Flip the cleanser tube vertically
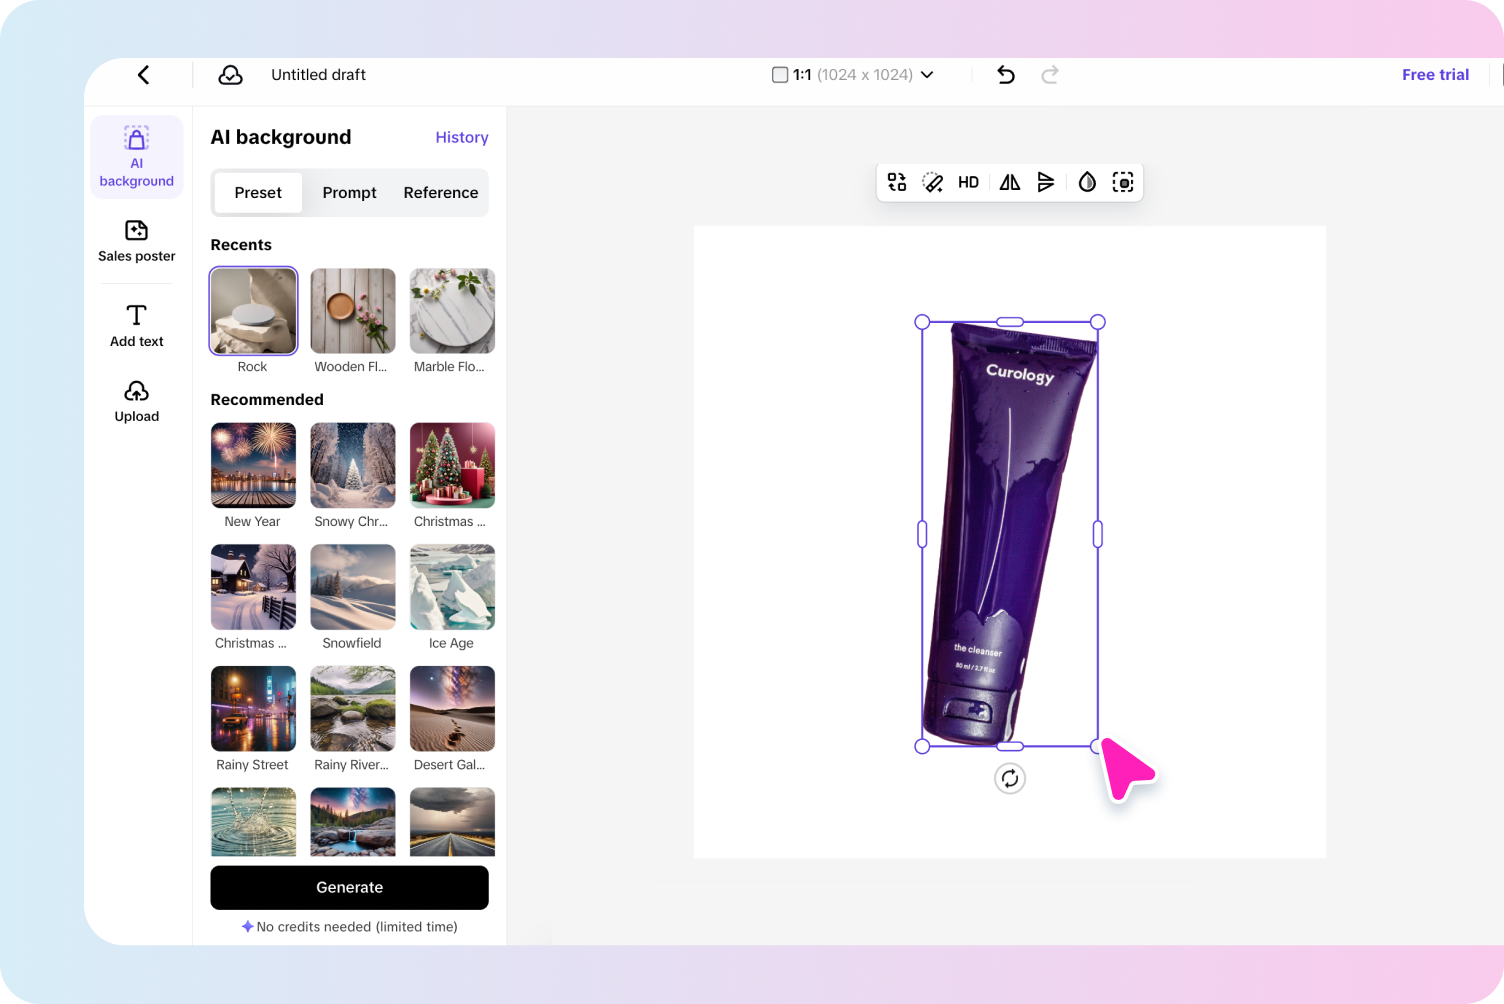The height and width of the screenshot is (1004, 1504). click(1047, 182)
